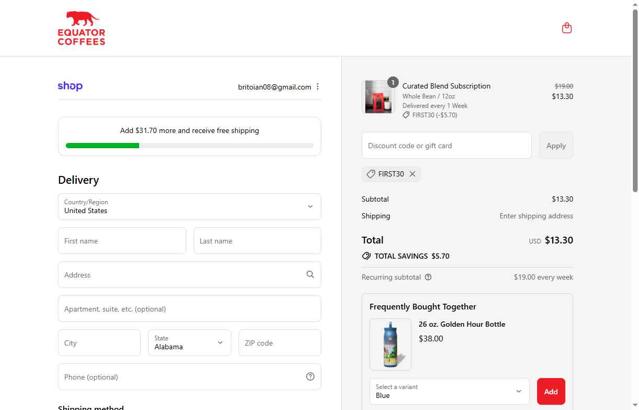Click the free shipping progress bar

point(189,145)
